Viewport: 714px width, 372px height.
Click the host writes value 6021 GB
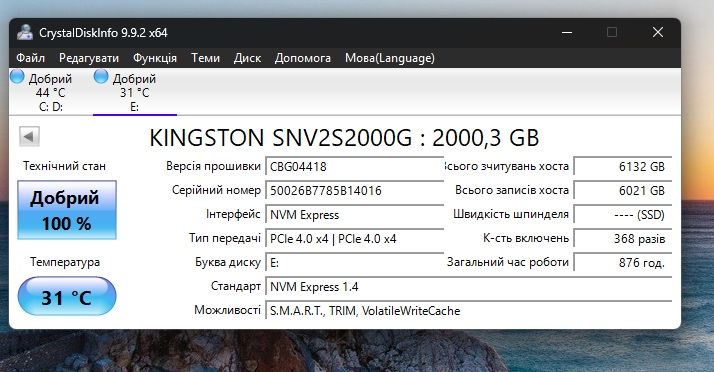622,190
